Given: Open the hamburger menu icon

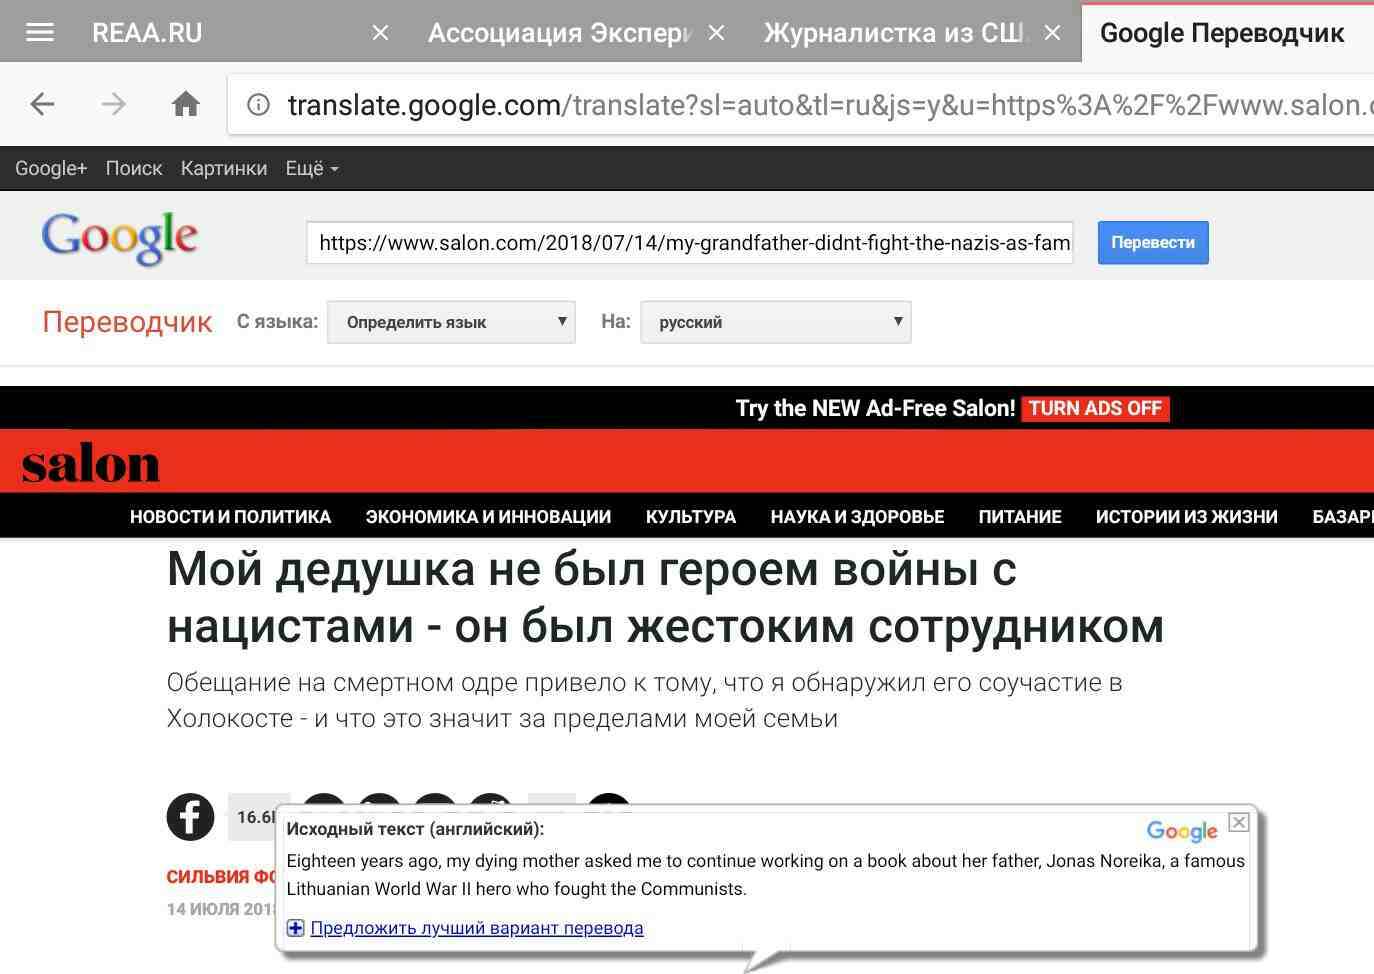Looking at the screenshot, I should [40, 32].
